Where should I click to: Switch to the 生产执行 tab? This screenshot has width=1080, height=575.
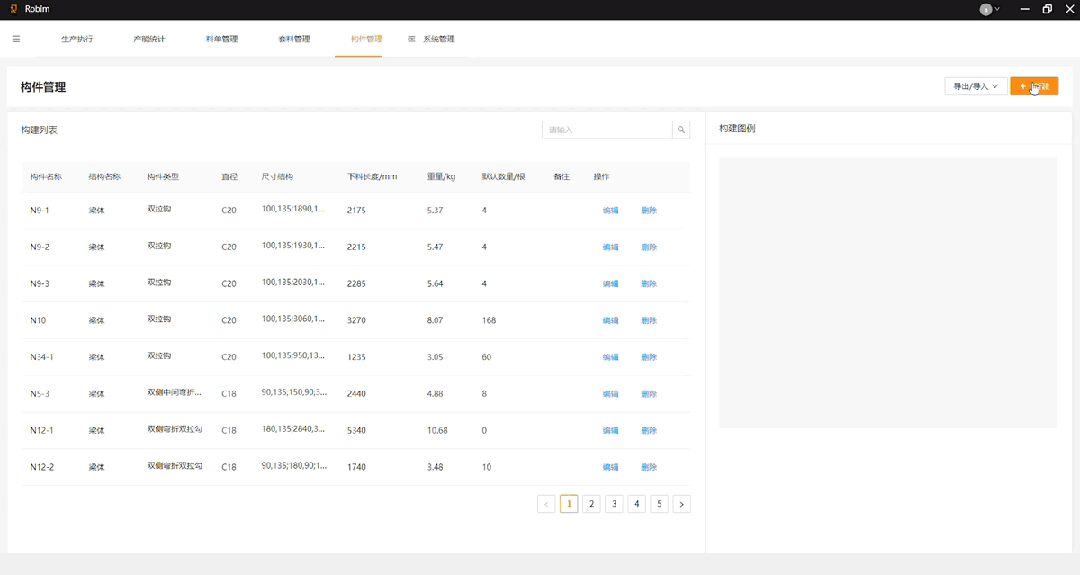pyautogui.click(x=77, y=39)
